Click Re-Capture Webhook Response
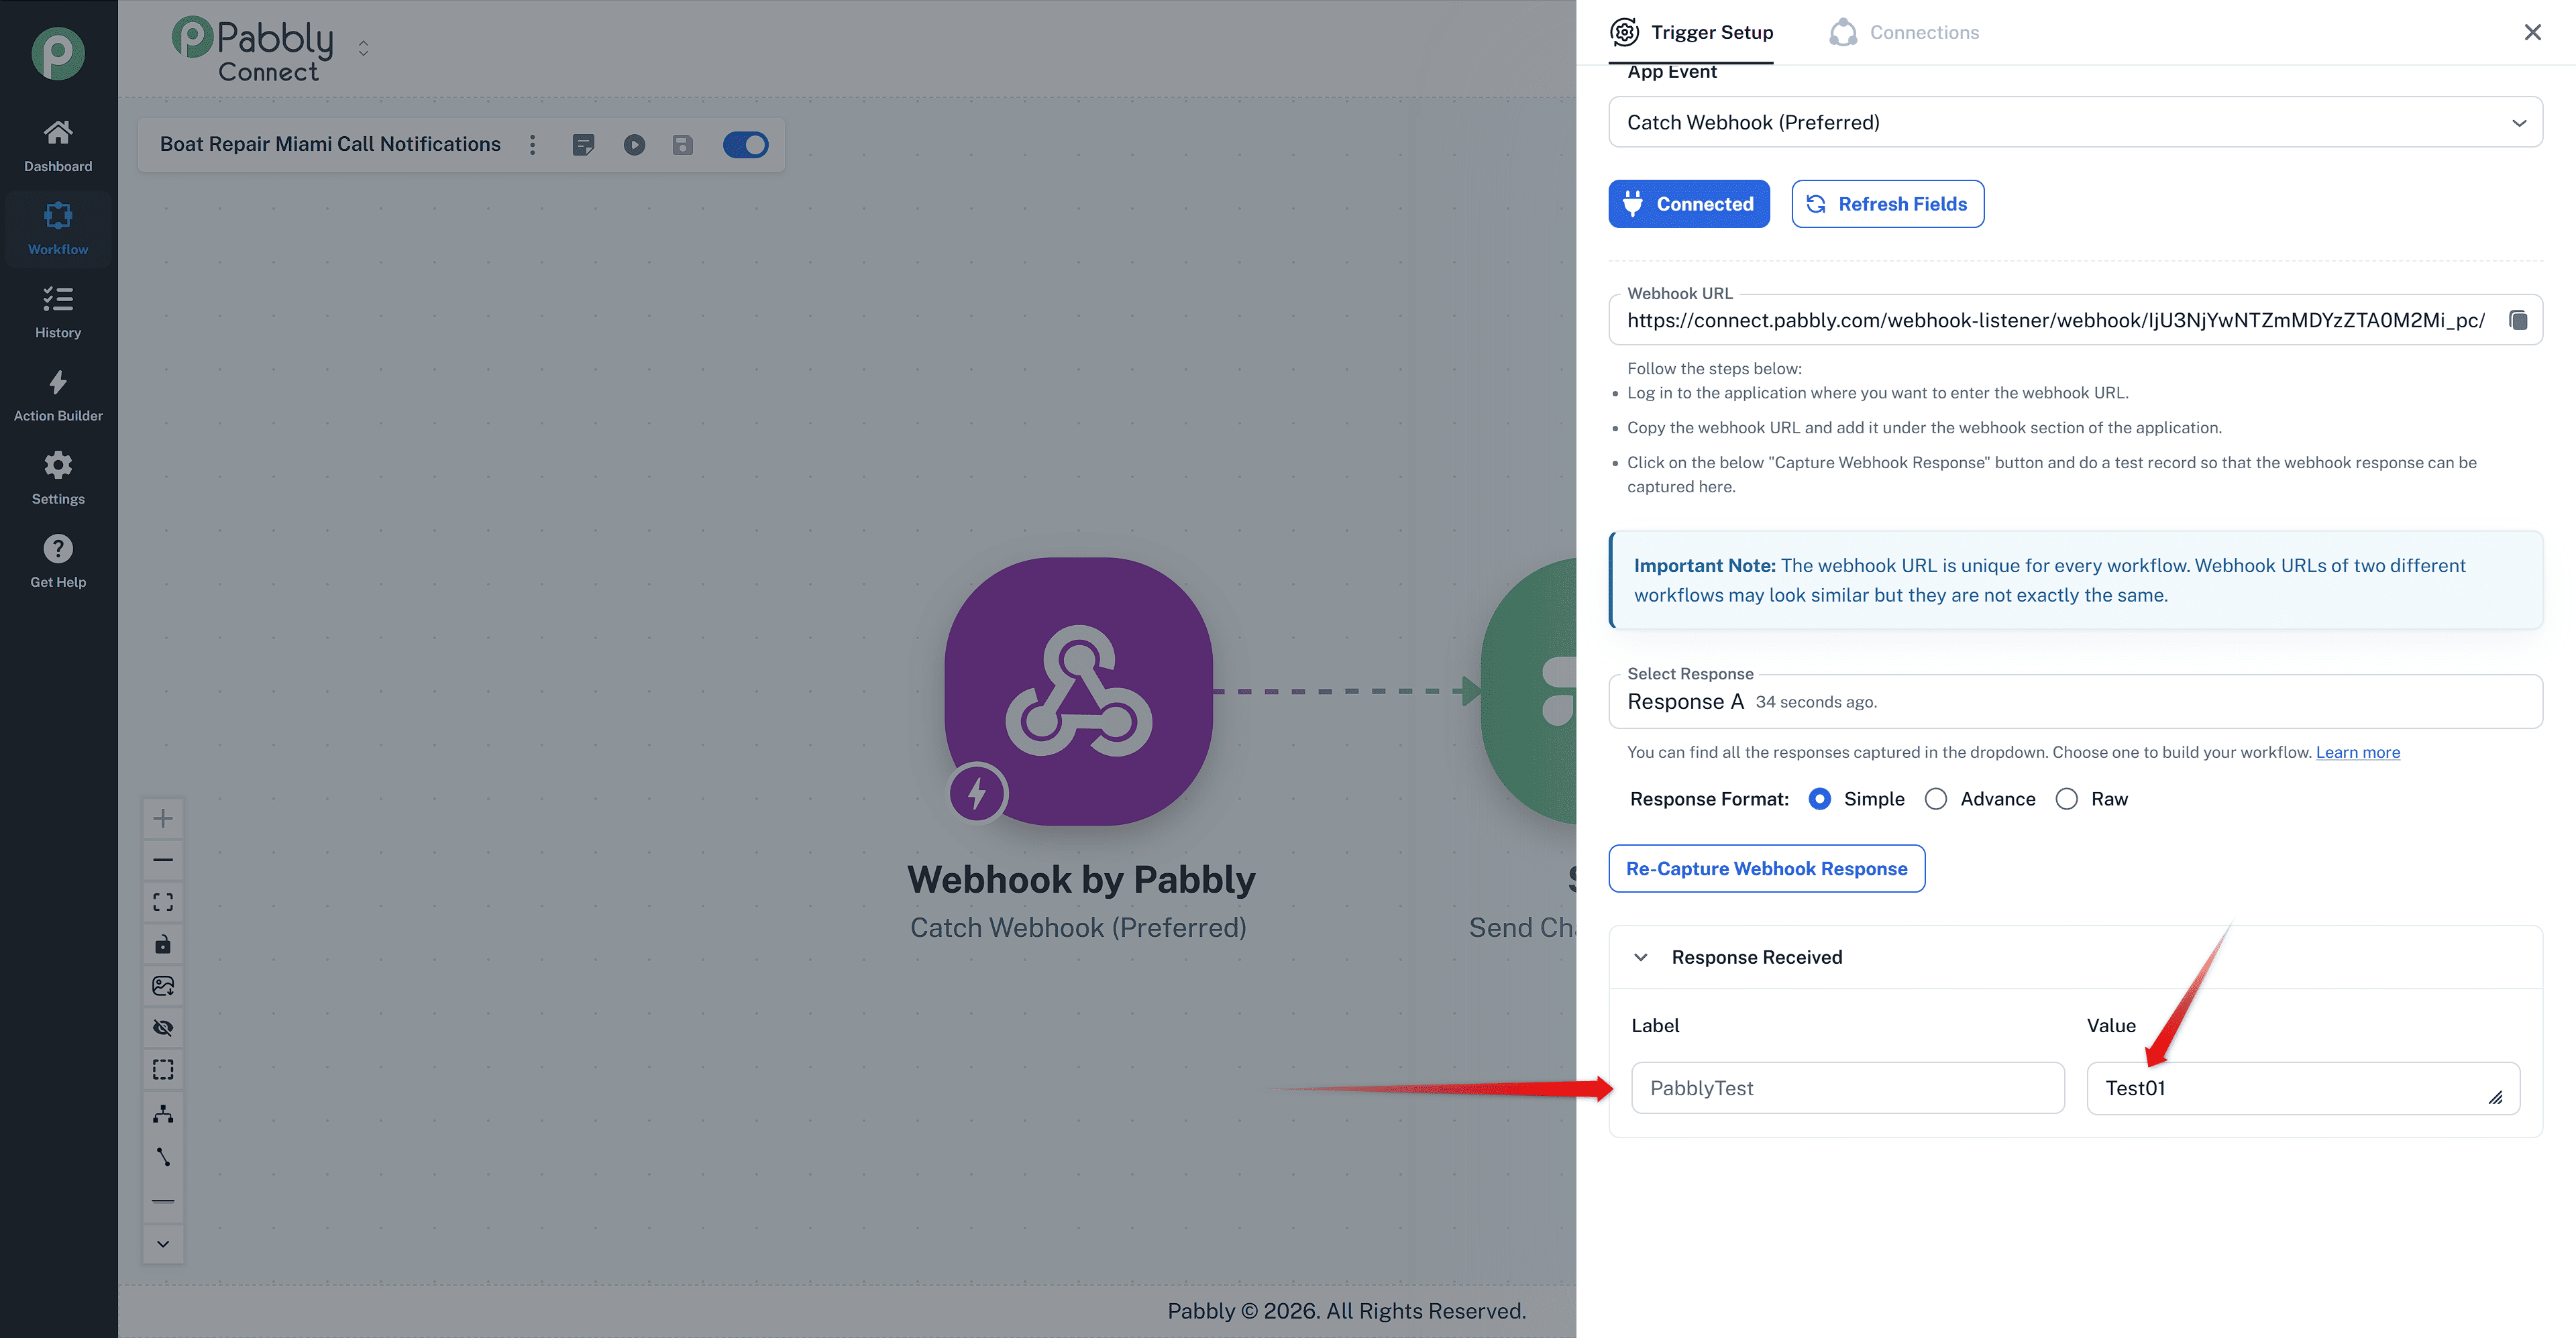 (x=1767, y=869)
